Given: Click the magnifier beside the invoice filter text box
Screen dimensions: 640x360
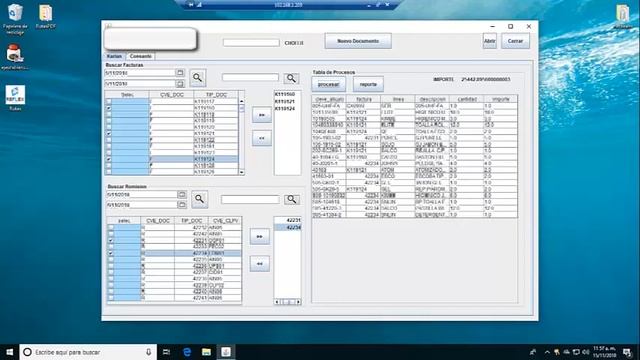Looking at the screenshot, I should [291, 78].
